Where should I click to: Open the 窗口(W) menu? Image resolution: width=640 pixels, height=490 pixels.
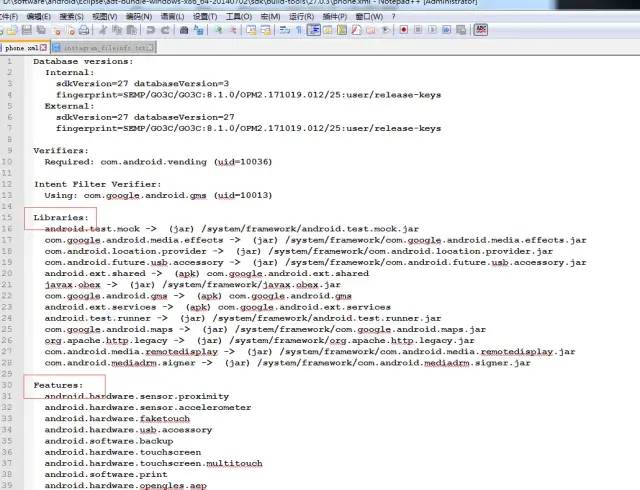(x=369, y=17)
